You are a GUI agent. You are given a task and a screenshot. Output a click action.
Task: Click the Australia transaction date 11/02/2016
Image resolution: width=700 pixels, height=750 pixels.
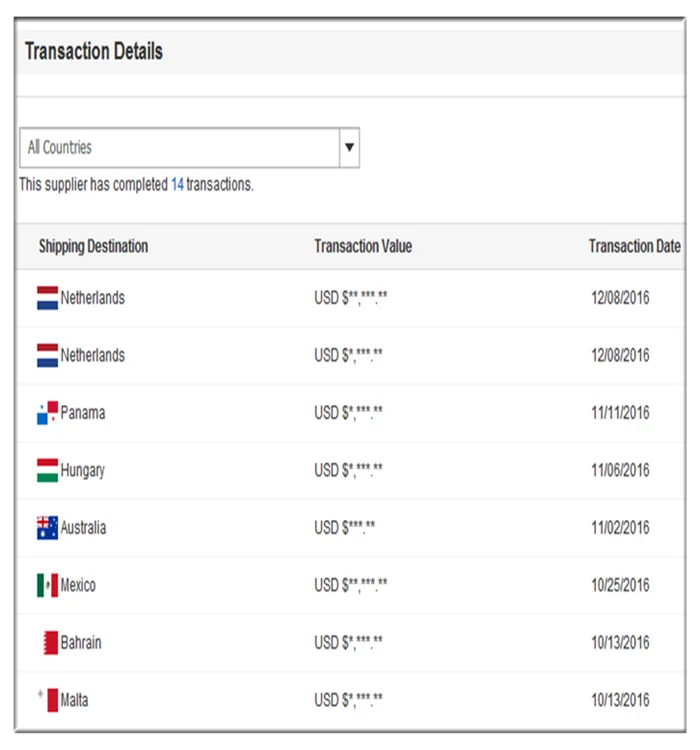tap(620, 528)
